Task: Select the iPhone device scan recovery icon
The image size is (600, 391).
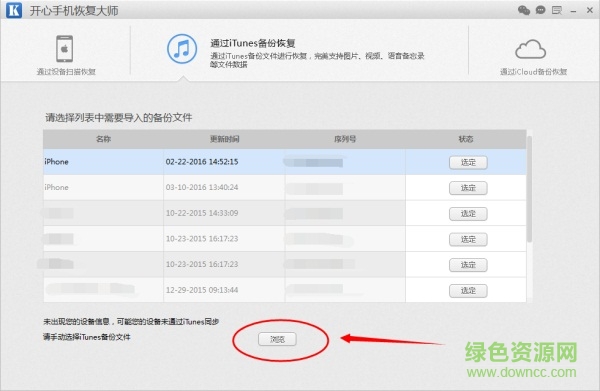Action: tap(65, 49)
